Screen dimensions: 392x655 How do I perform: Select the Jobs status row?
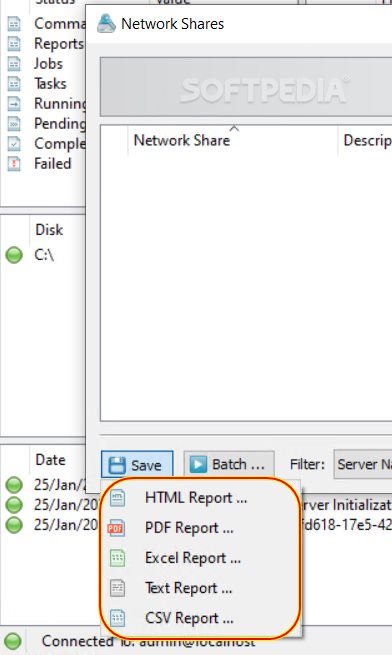coord(43,63)
